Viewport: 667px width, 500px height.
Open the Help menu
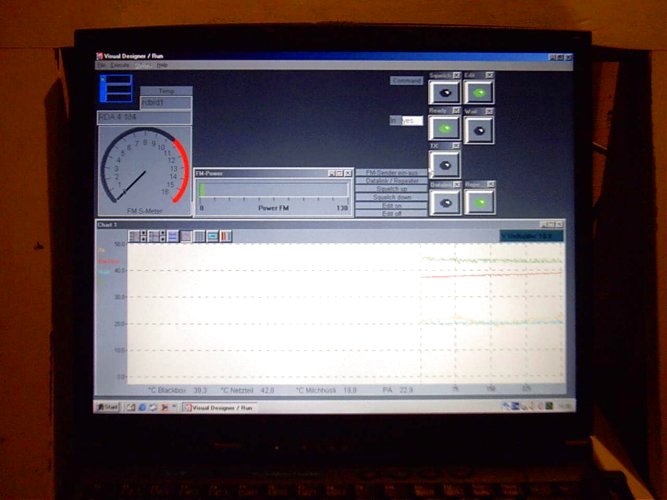click(162, 65)
